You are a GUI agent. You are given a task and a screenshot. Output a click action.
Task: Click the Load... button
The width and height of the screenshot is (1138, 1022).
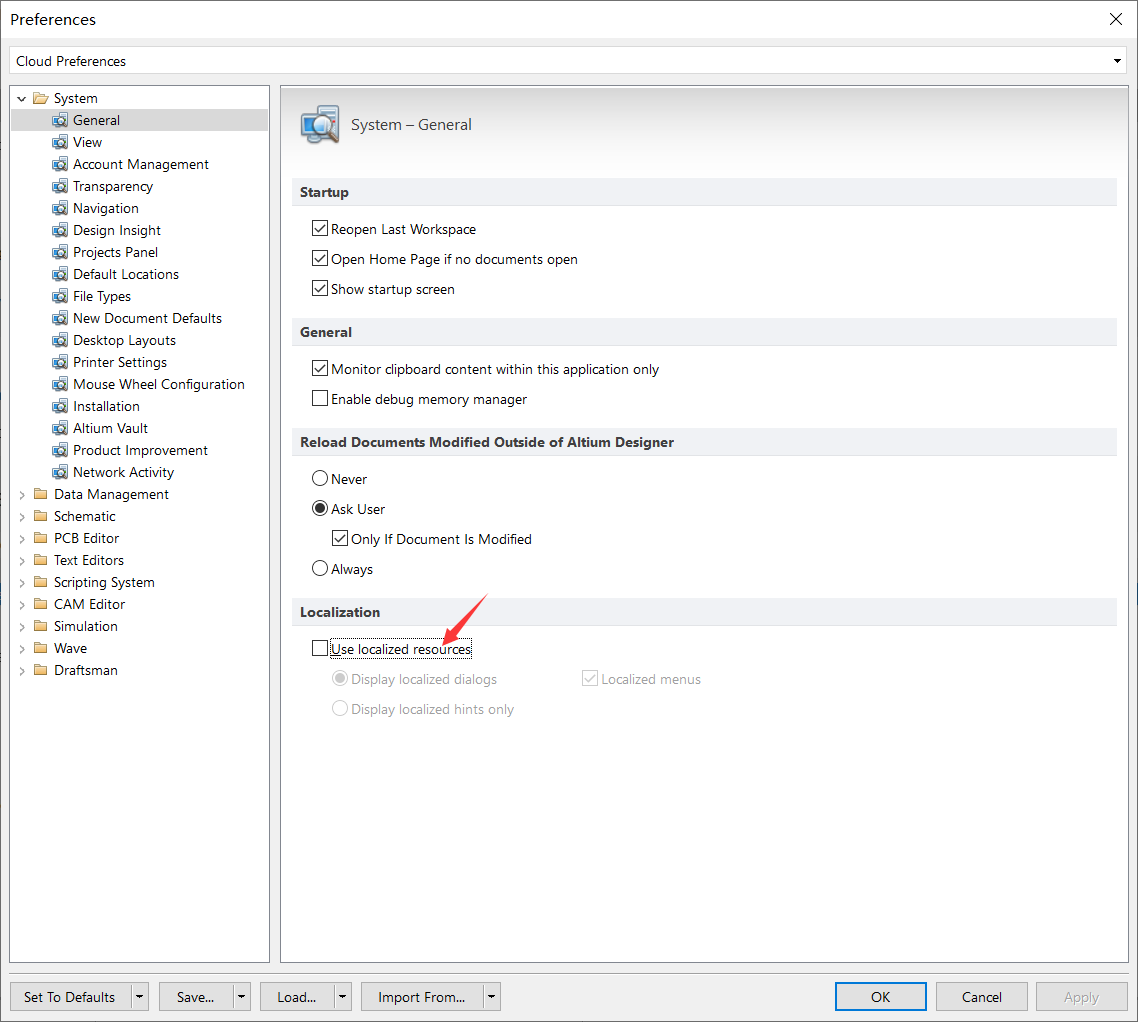click(296, 997)
